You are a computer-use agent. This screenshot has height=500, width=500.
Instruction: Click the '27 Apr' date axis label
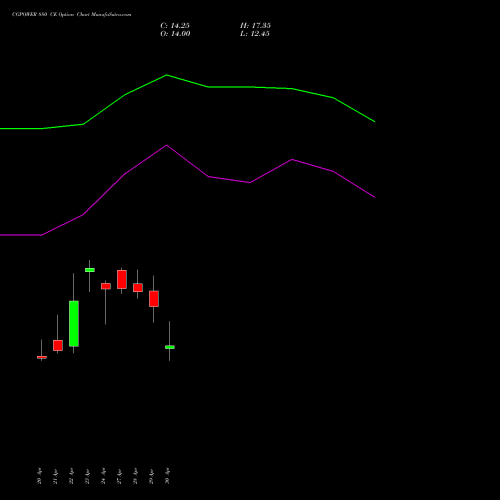tap(119, 476)
